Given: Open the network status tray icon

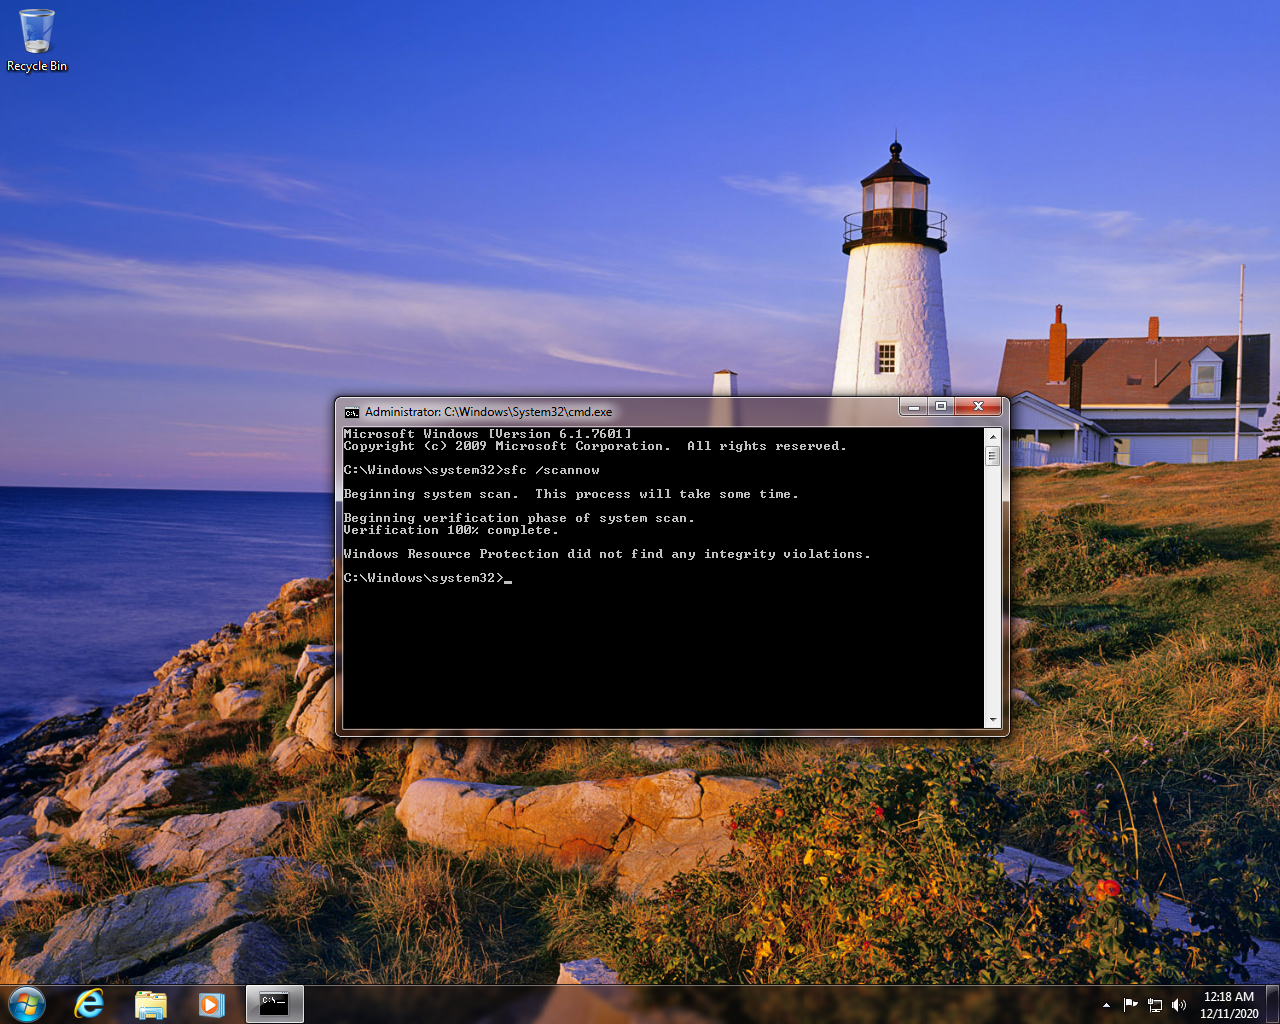Looking at the screenshot, I should click(x=1155, y=1005).
